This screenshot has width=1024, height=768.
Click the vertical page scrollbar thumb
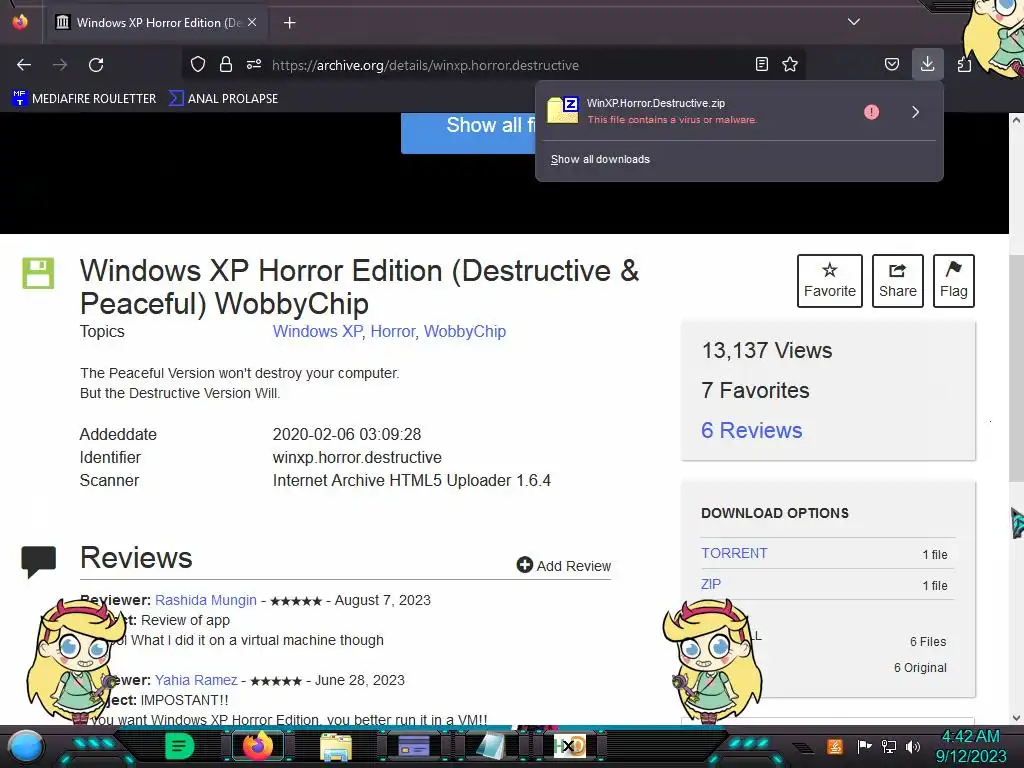[x=1016, y=369]
